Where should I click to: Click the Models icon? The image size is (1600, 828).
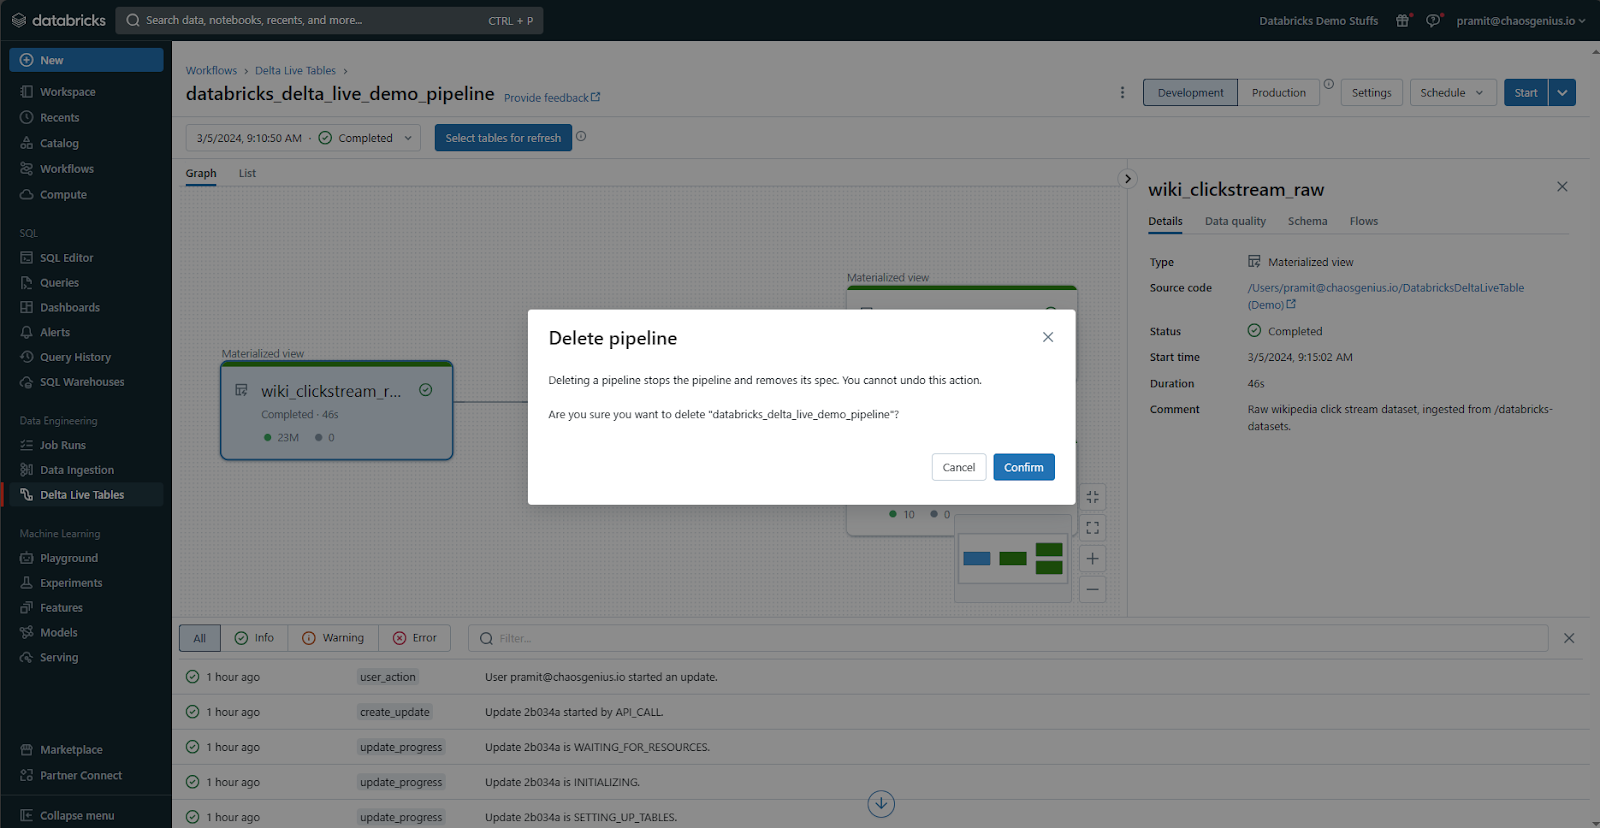coord(27,633)
